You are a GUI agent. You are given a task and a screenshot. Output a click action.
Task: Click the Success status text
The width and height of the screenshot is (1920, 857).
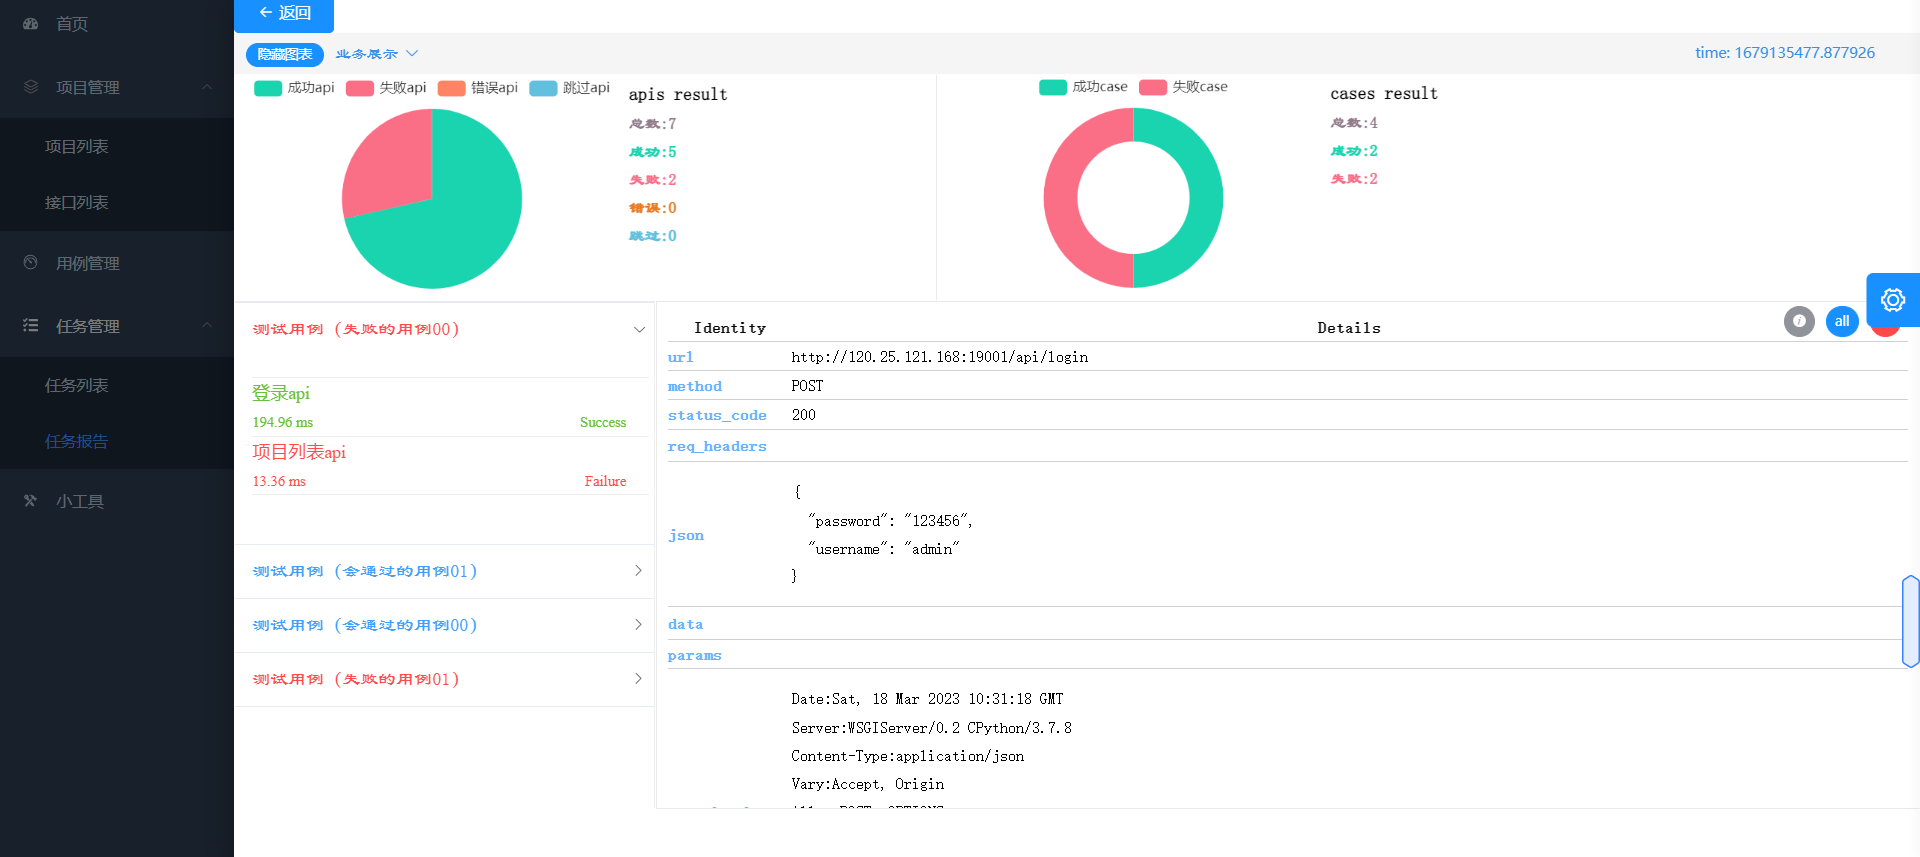pyautogui.click(x=603, y=423)
